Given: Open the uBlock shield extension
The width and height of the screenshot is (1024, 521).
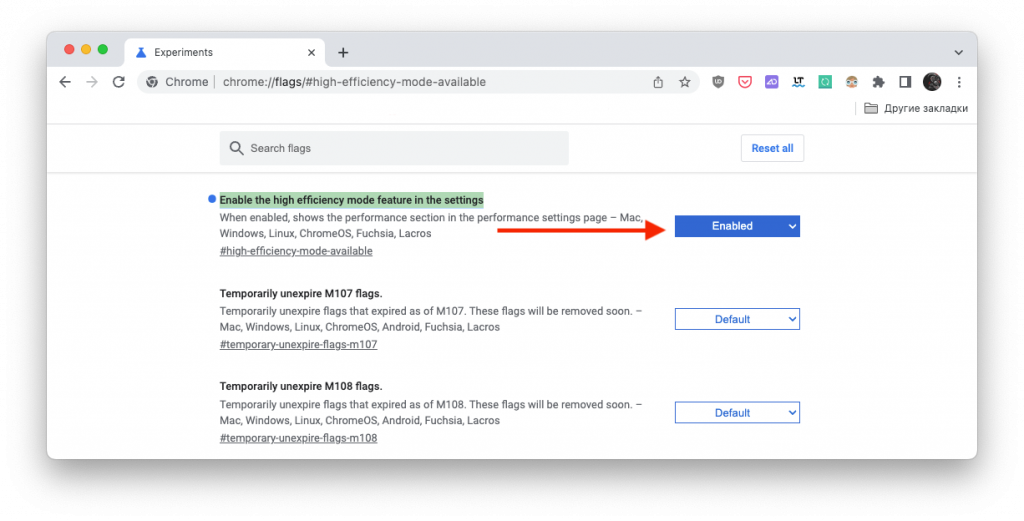Looking at the screenshot, I should pos(718,82).
